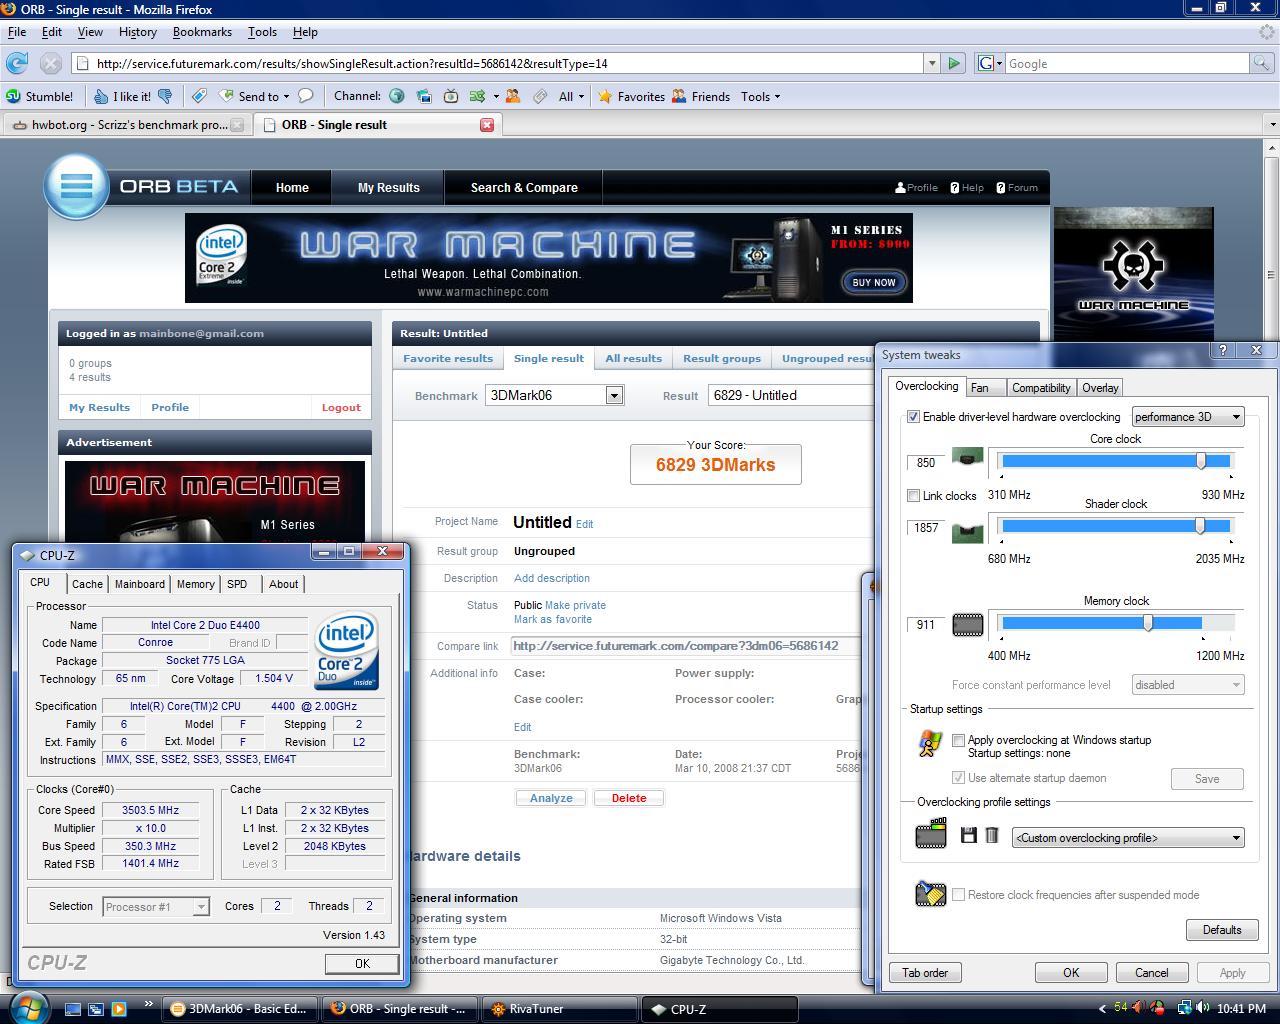Open the Benchmark 3DMark06 dropdown
Image resolution: width=1280 pixels, height=1024 pixels.
click(554, 395)
